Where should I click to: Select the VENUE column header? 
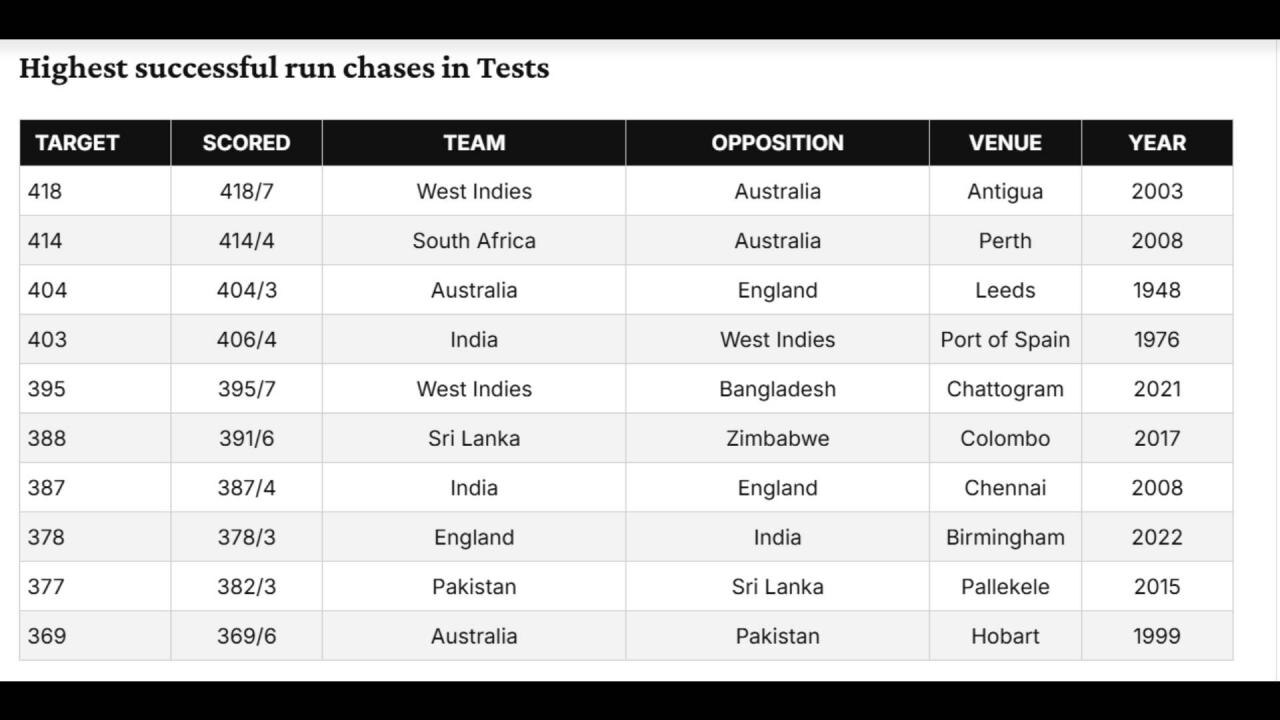coord(1005,143)
